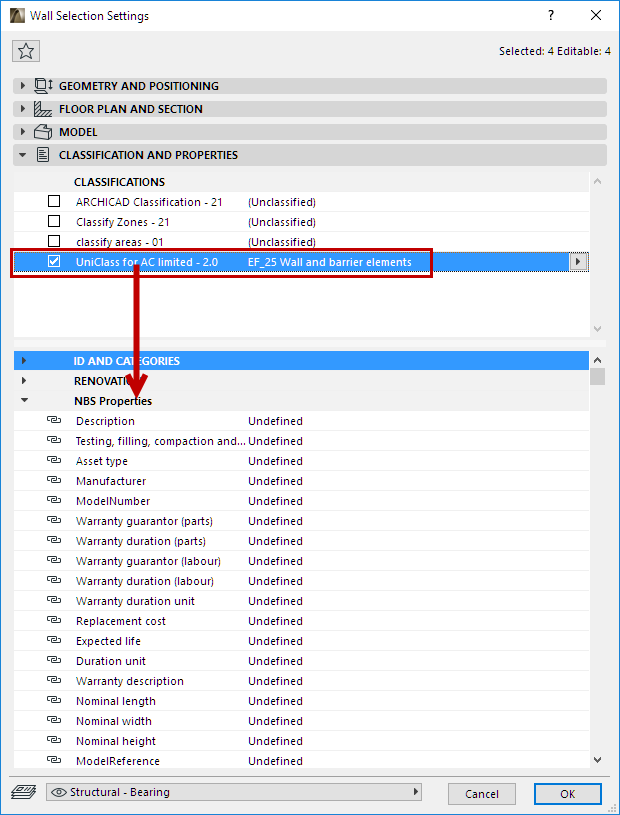Click the link icon beside Nominal height
This screenshot has height=815, width=620.
coord(54,741)
